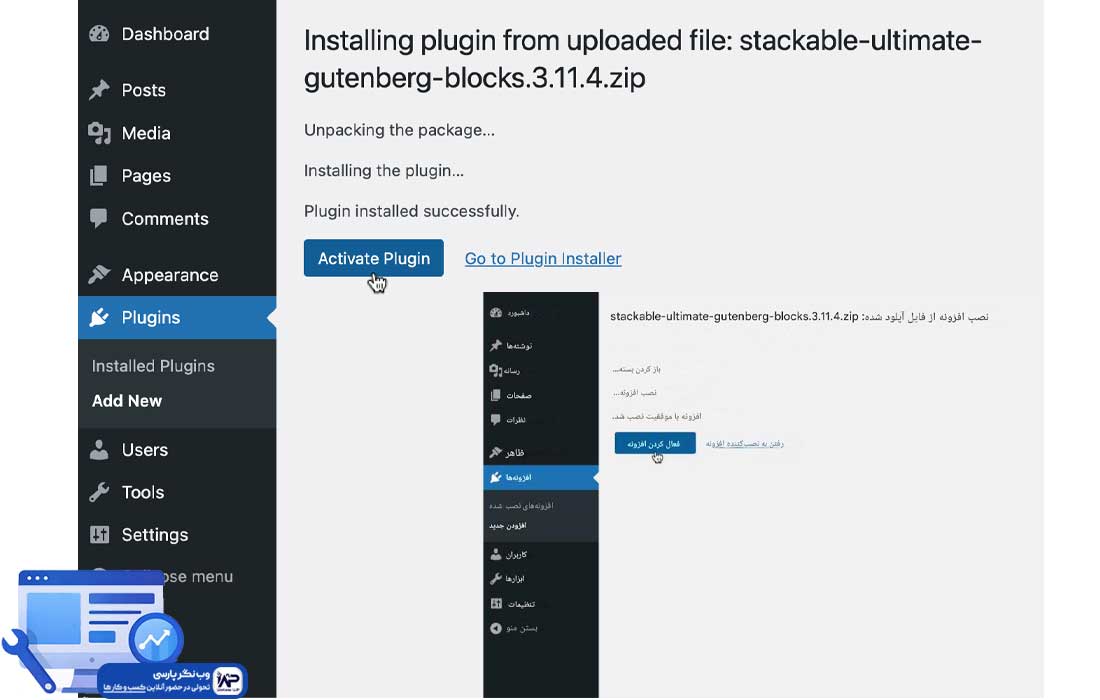Open تنظیمات label in Persian sidebar
Screen dimensions: 1100x700
(521, 604)
